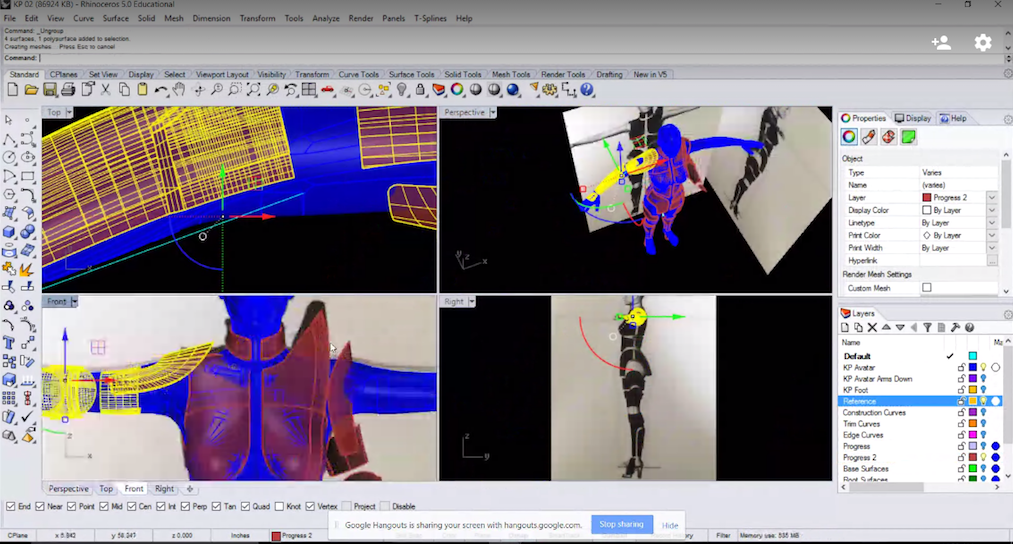
Task: Toggle the End osnap checkbox
Action: tap(10, 507)
